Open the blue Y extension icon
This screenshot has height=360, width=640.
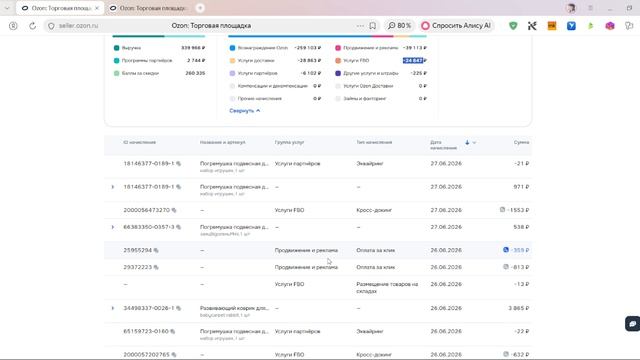tap(571, 26)
